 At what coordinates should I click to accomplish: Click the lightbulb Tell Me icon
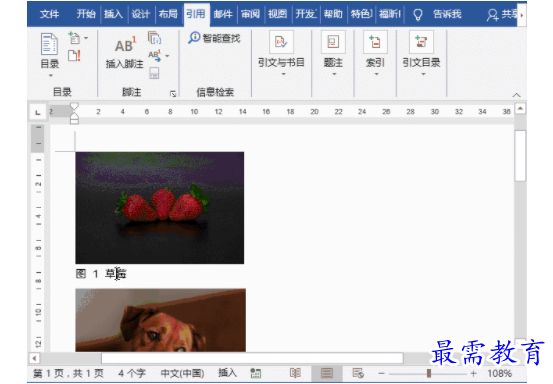tap(418, 15)
